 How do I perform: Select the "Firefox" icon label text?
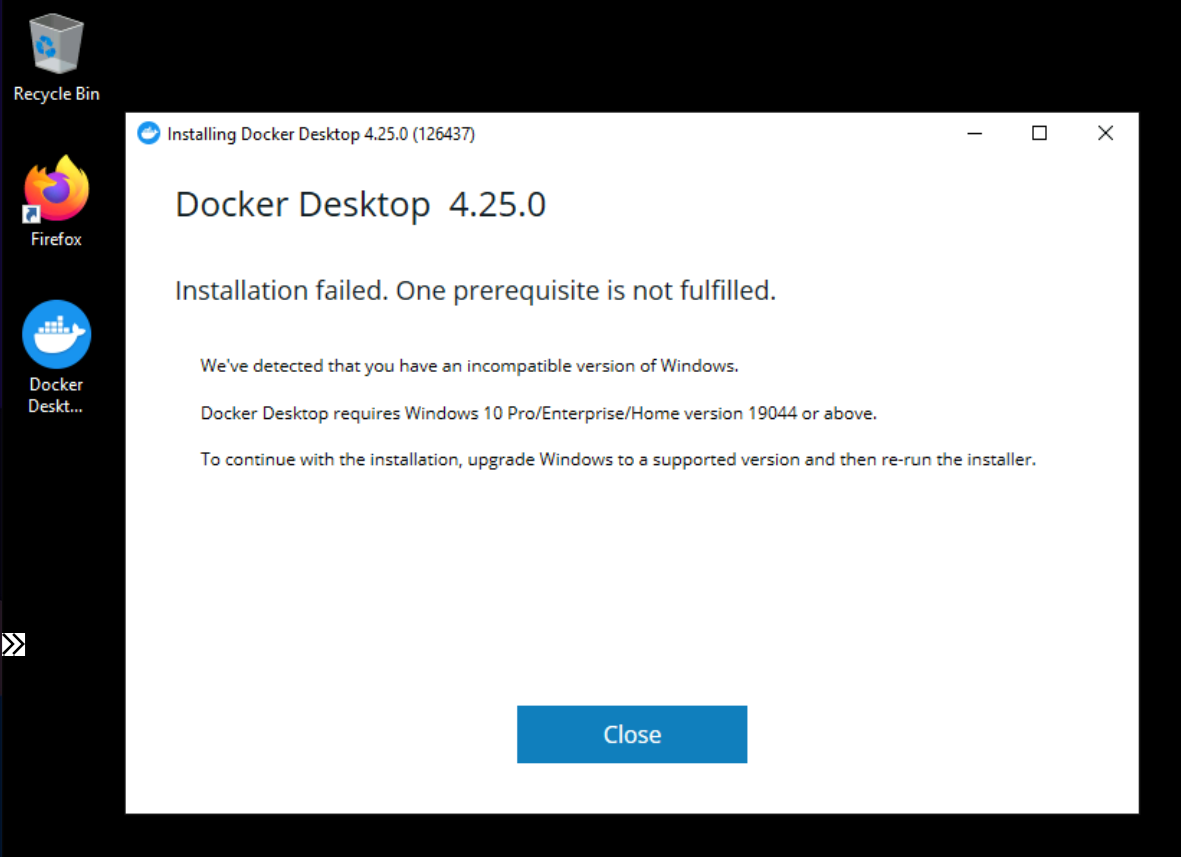[x=56, y=239]
